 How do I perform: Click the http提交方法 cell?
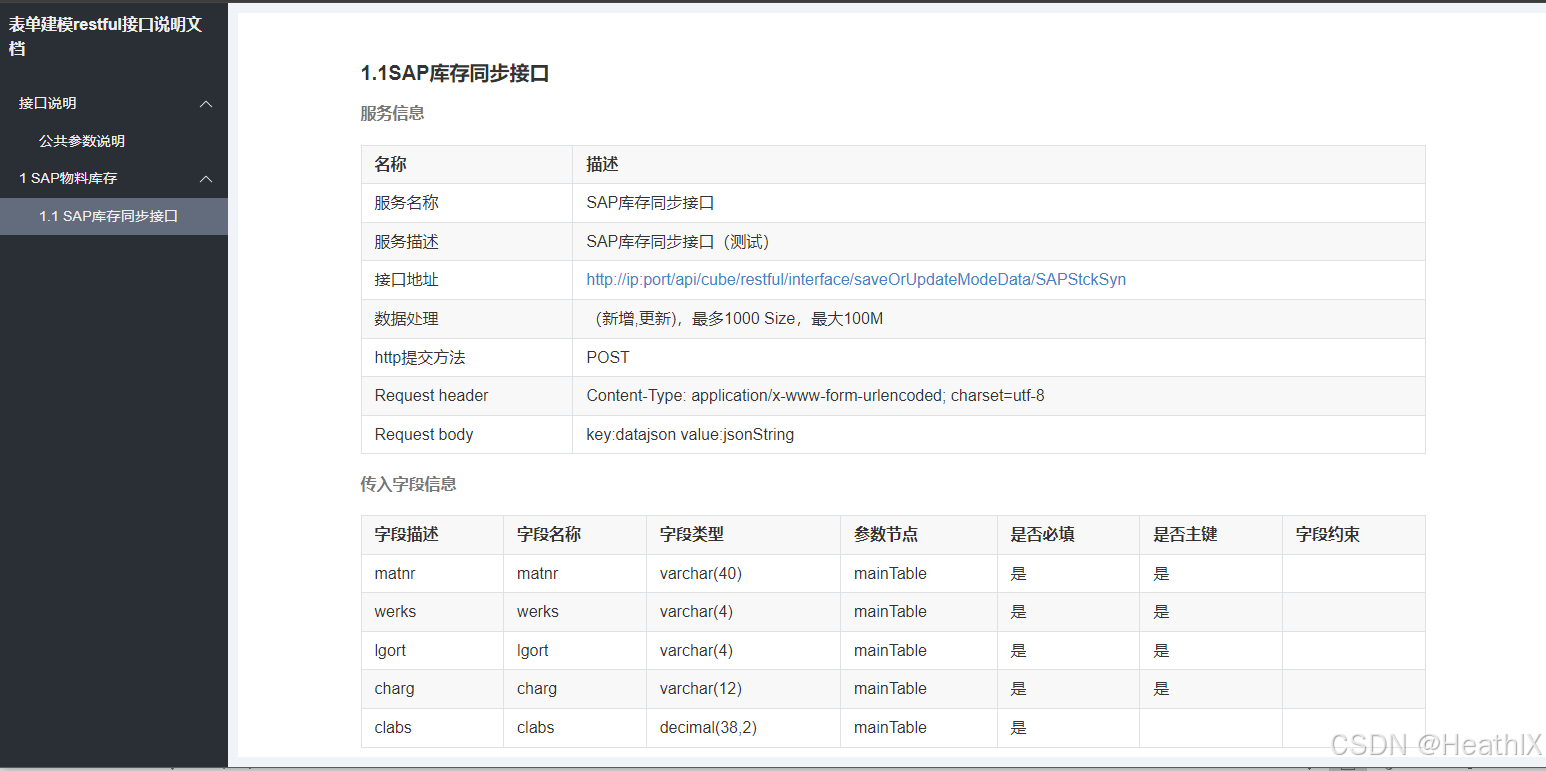tap(467, 357)
